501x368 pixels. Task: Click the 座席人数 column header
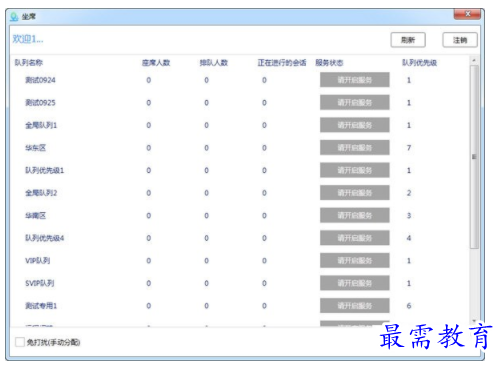(156, 63)
